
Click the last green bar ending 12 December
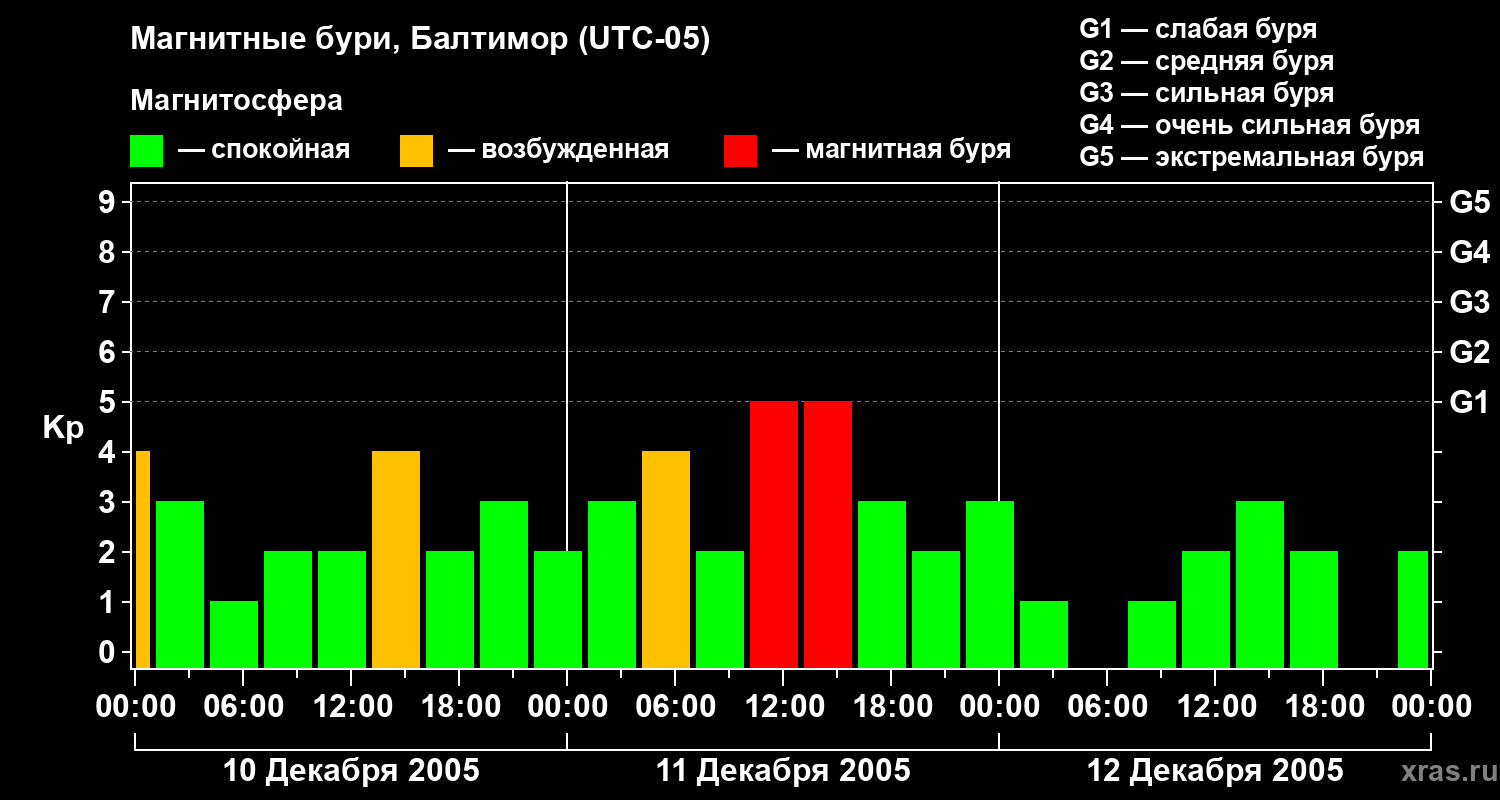coord(1413,609)
